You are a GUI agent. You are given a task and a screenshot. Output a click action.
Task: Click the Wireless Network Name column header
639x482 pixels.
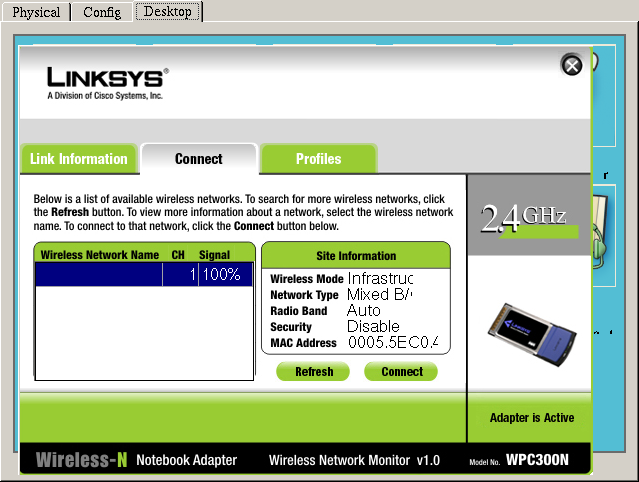pos(99,255)
